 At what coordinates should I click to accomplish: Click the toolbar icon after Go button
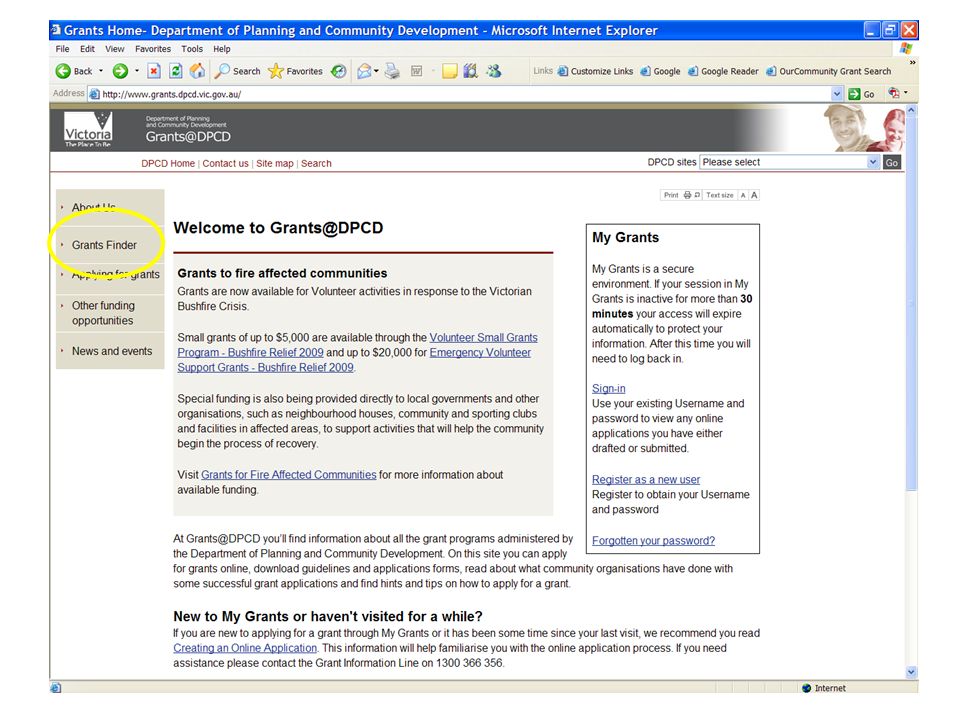click(894, 93)
